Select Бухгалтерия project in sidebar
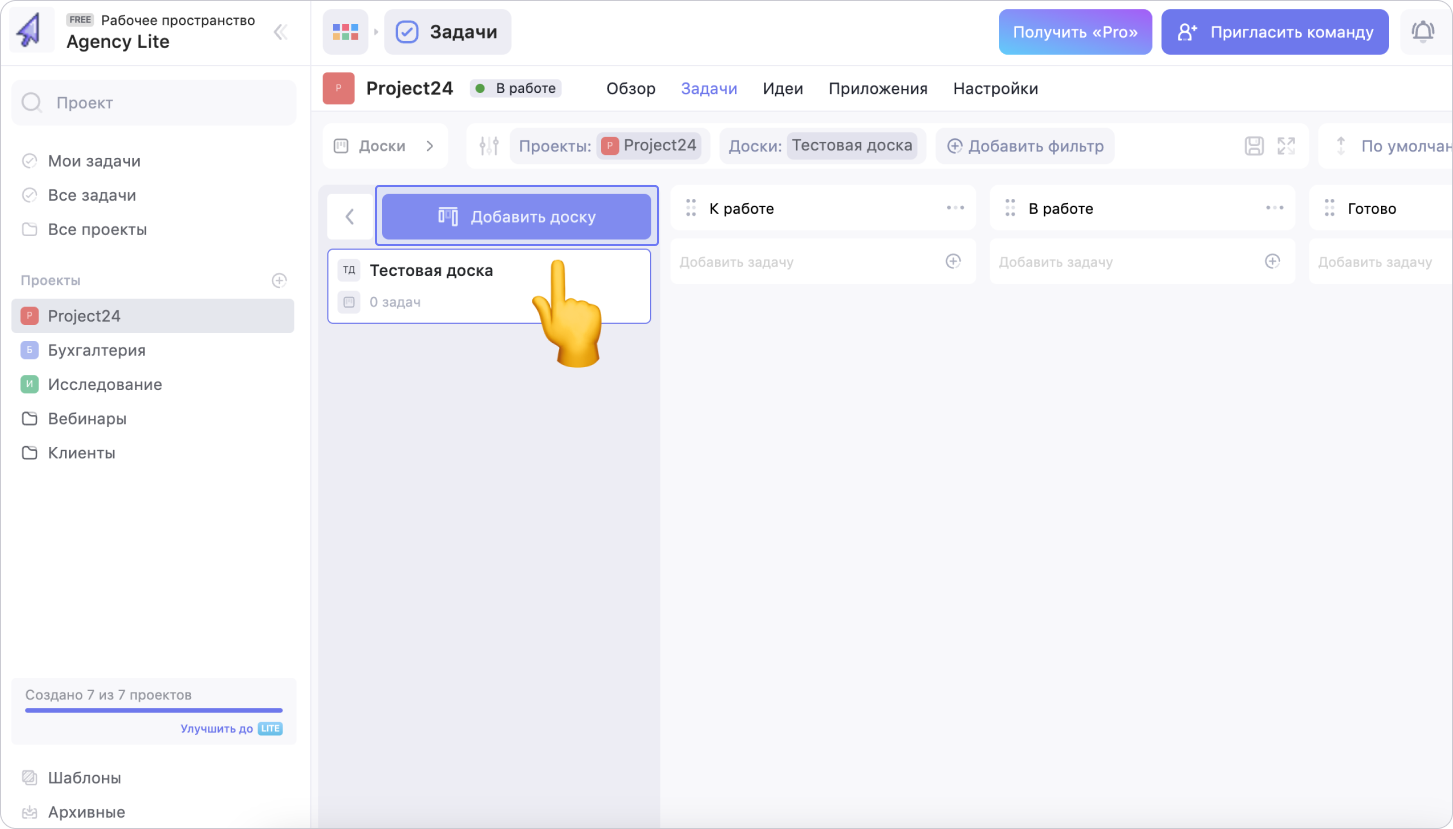Screen dimensions: 1453x829 96,350
